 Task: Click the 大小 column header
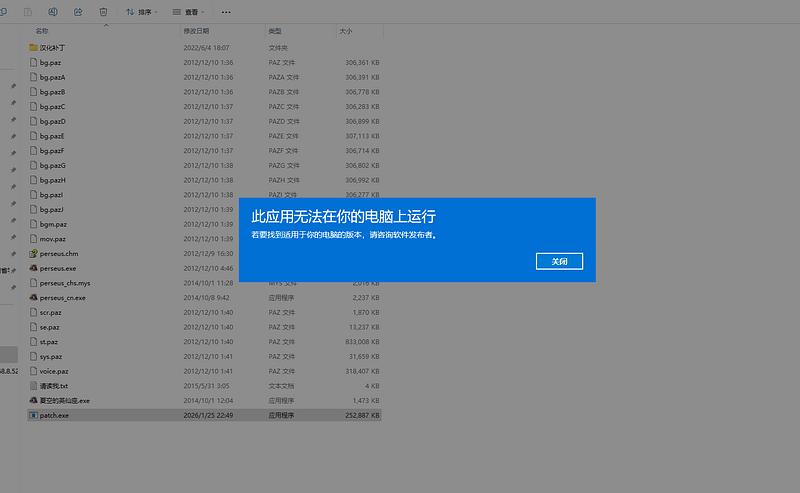coord(346,31)
